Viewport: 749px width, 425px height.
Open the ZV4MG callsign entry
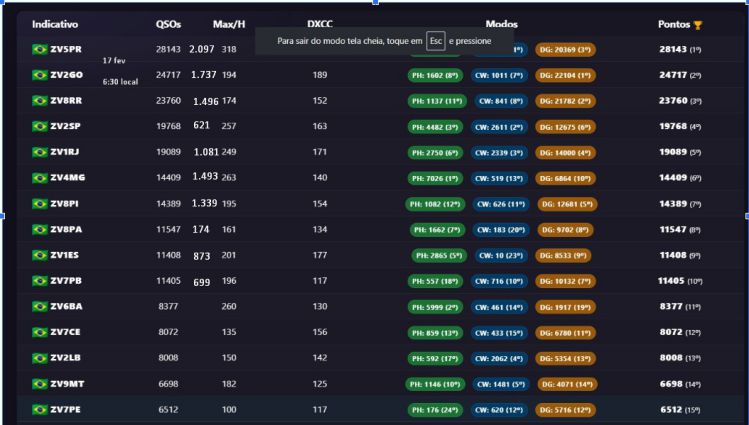click(x=68, y=178)
